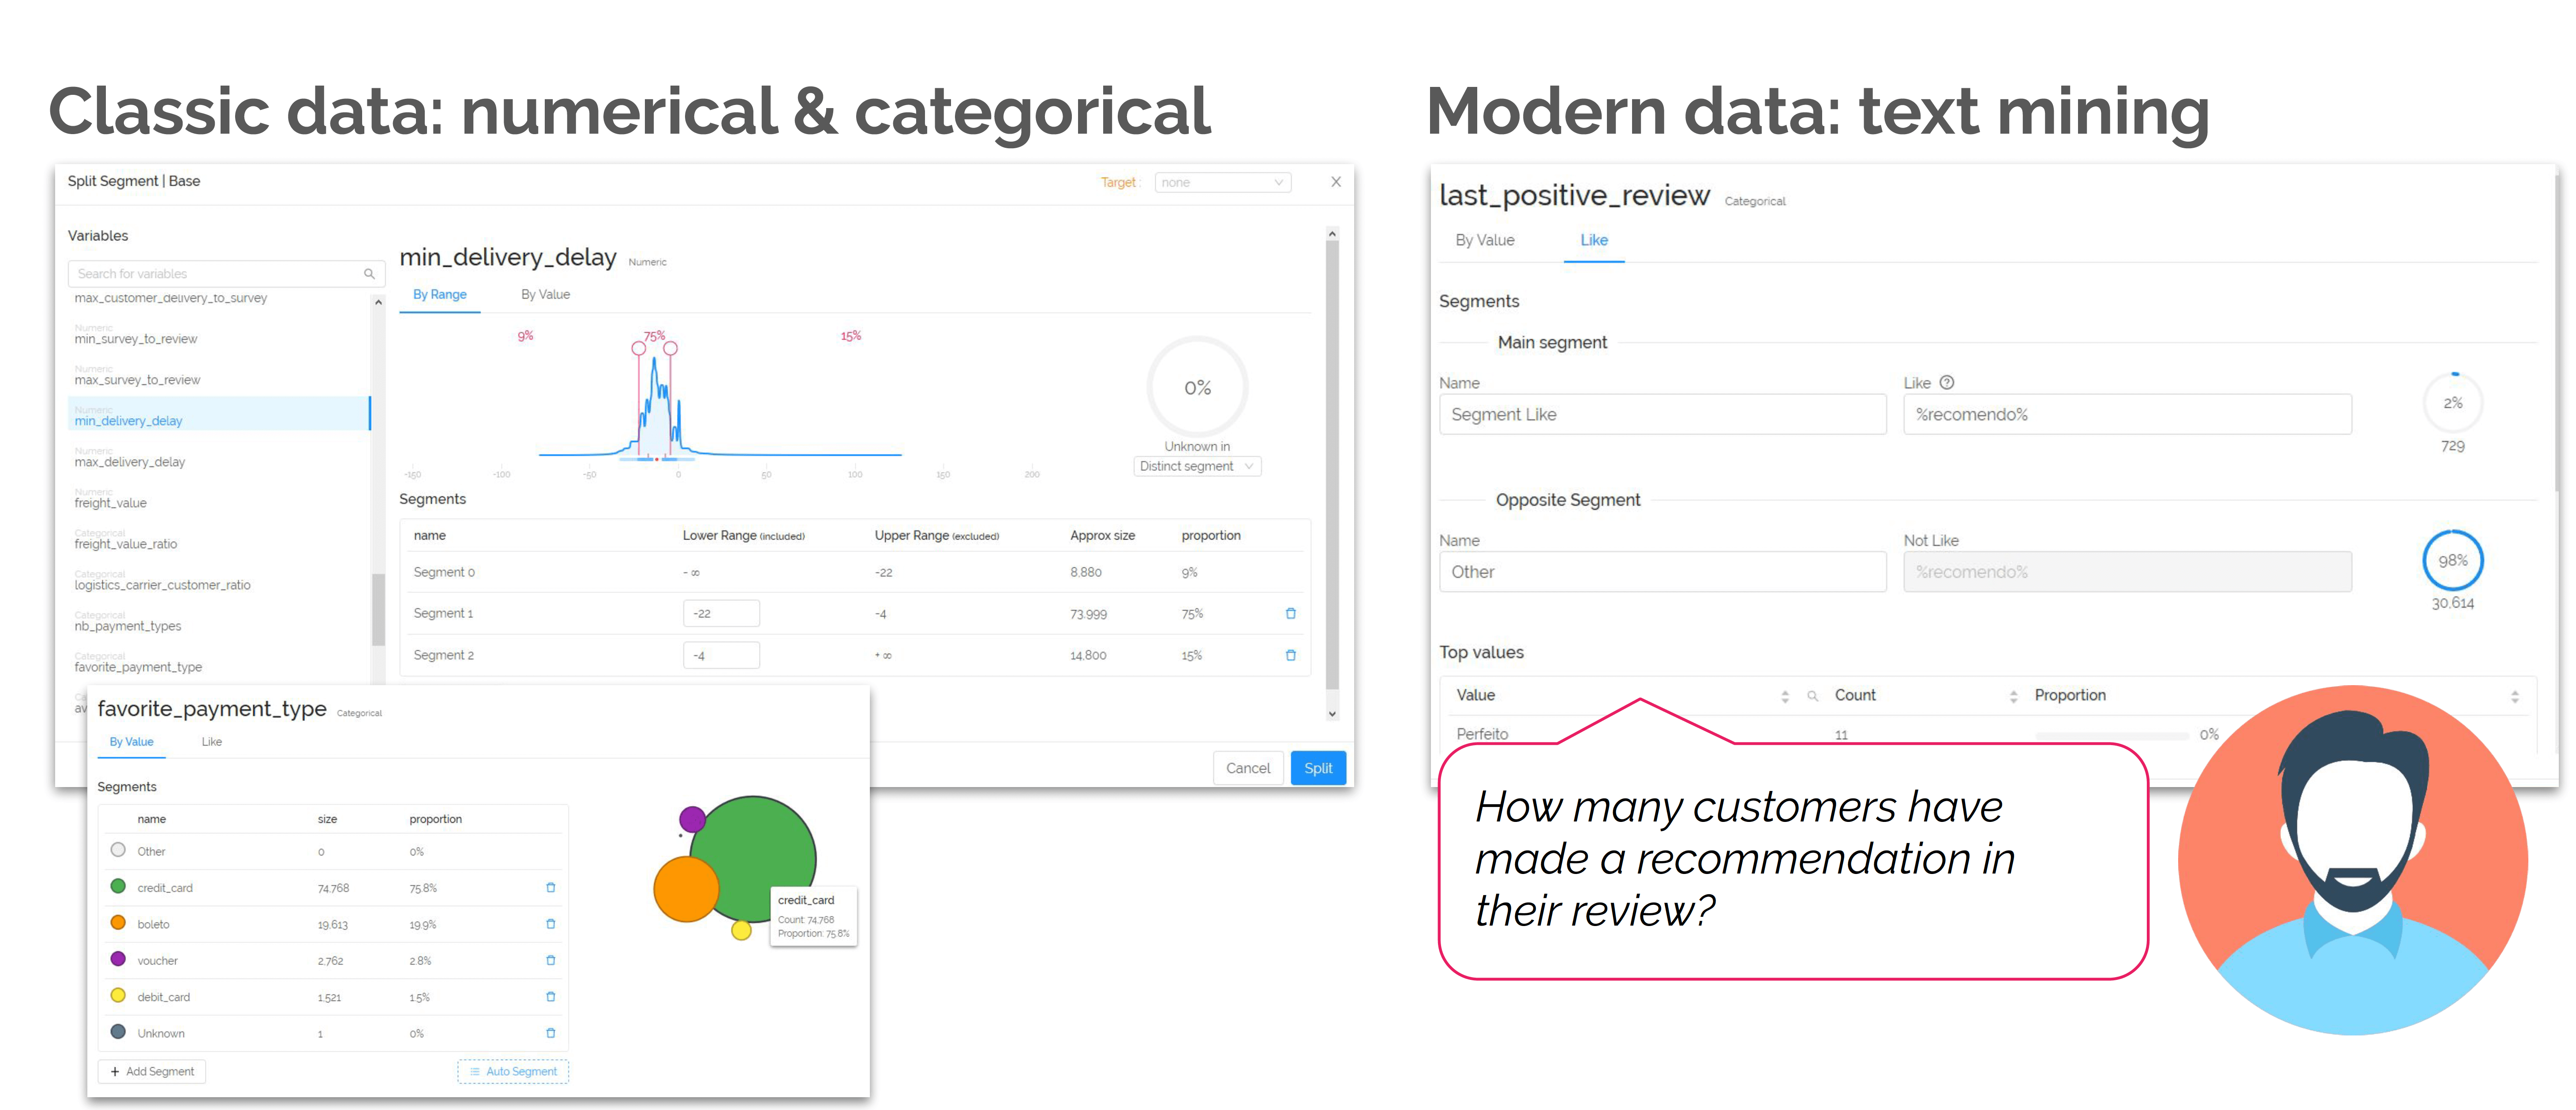2576x1110 pixels.
Task: Click the plus icon of Add Segment
Action: [x=115, y=1071]
